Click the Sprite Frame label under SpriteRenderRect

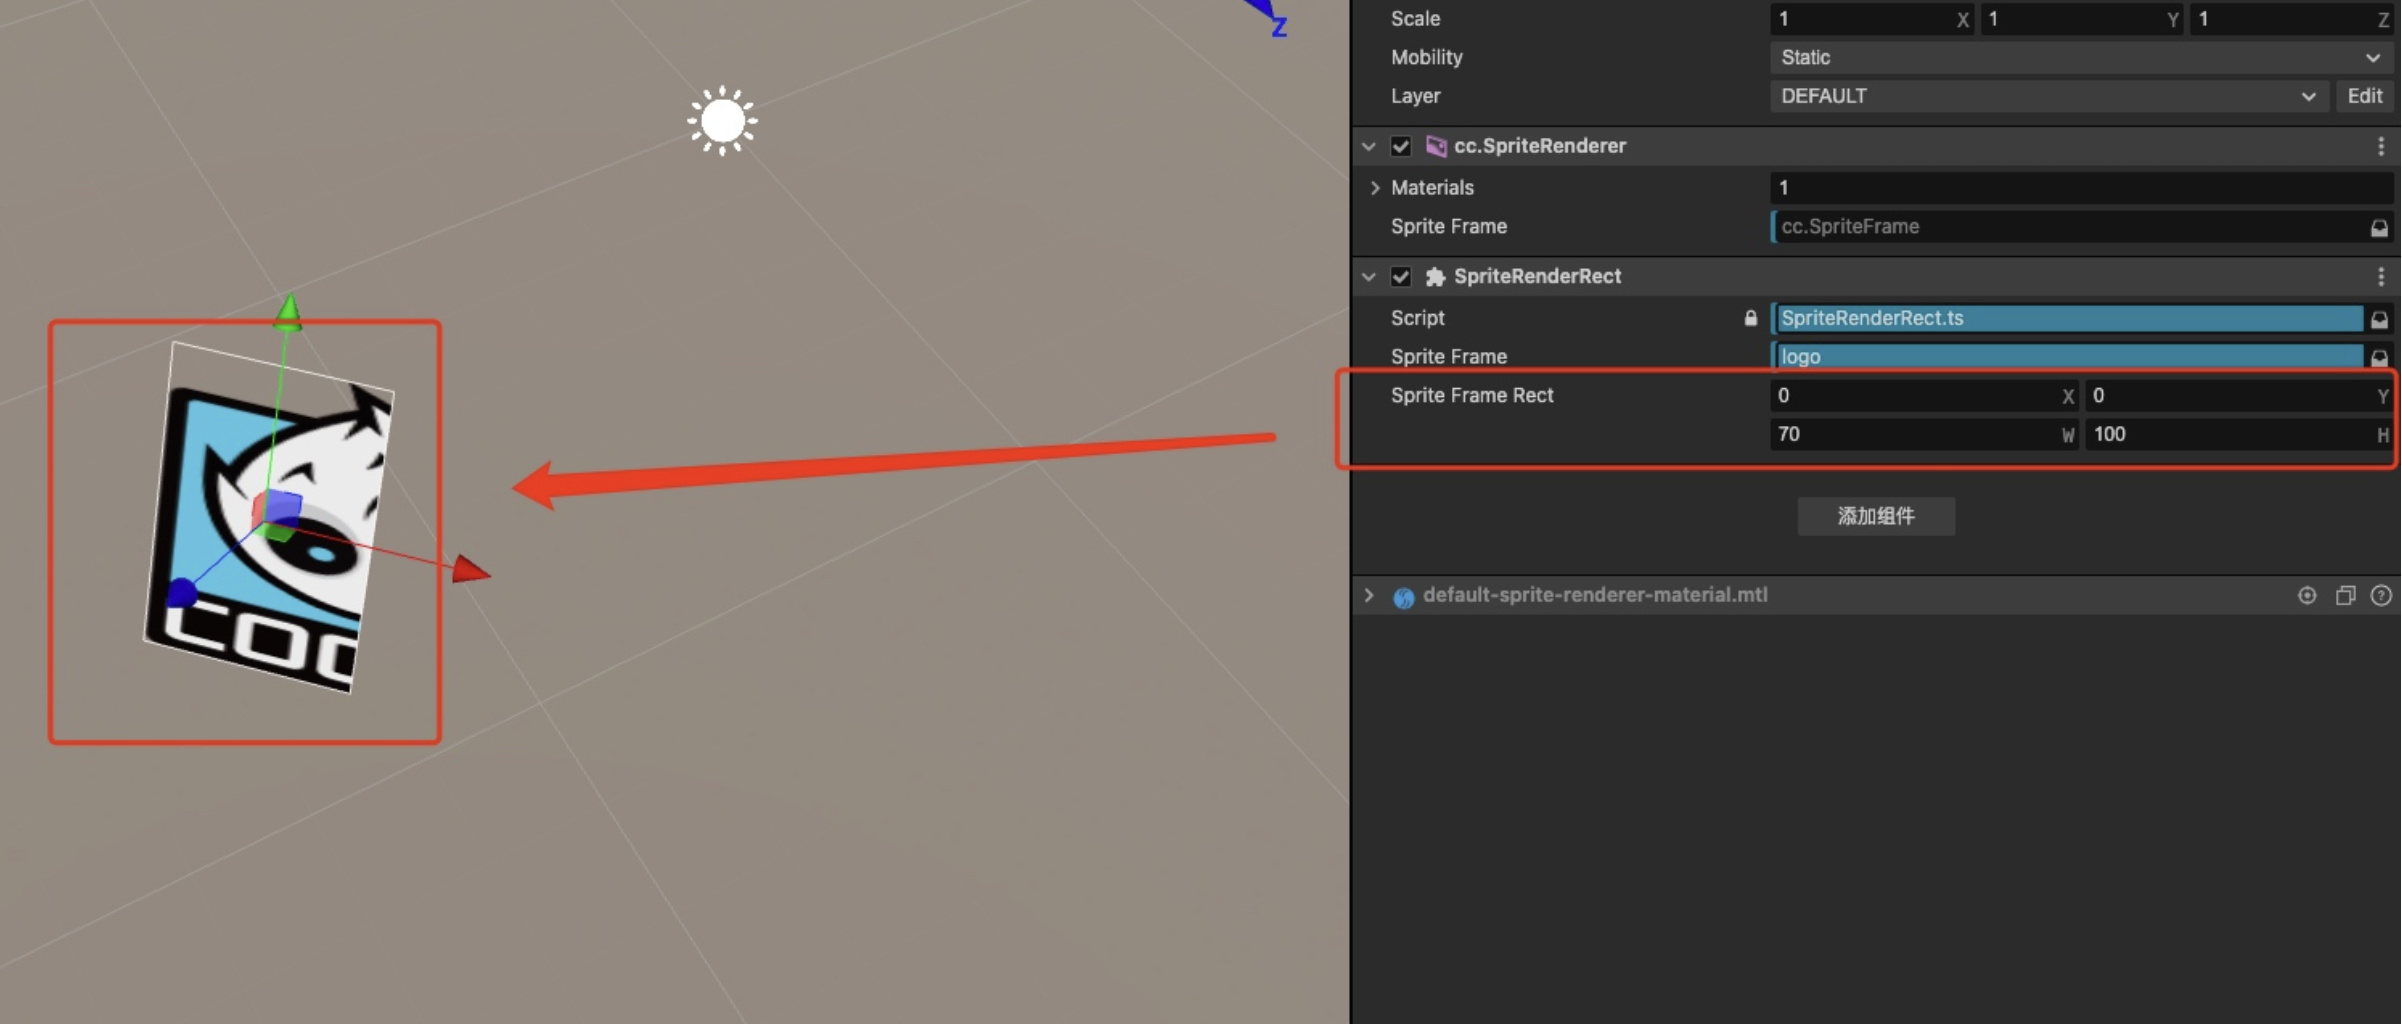1448,357
